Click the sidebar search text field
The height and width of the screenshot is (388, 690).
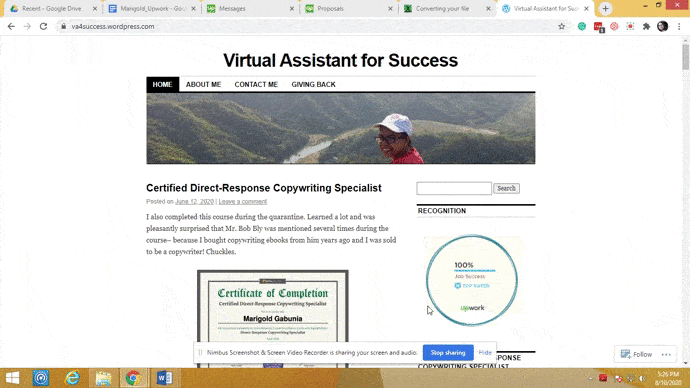[x=454, y=188]
